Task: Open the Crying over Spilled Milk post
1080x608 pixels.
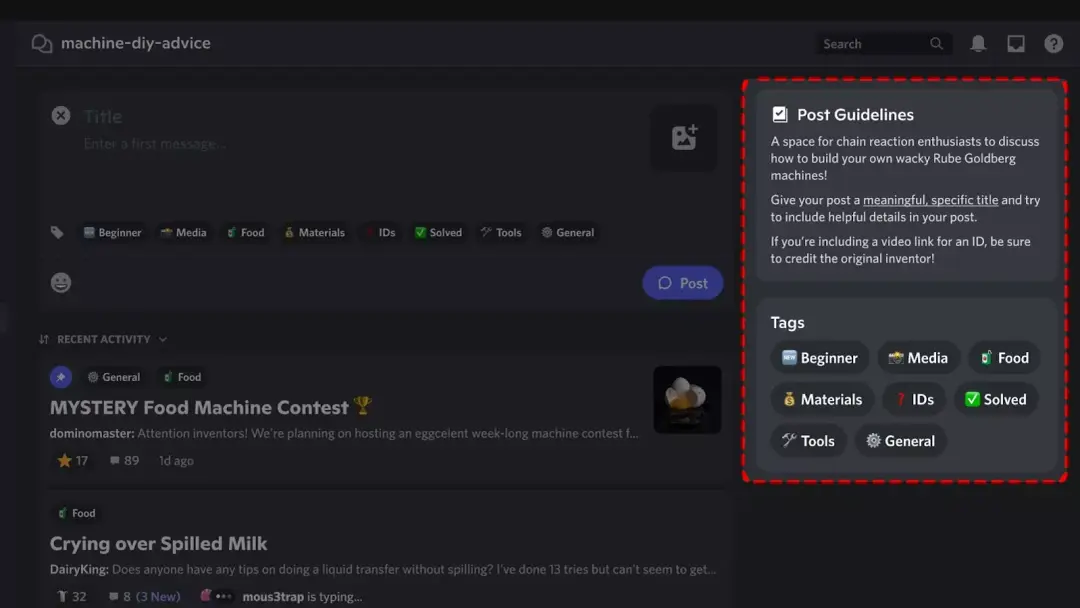Action: pyautogui.click(x=158, y=544)
